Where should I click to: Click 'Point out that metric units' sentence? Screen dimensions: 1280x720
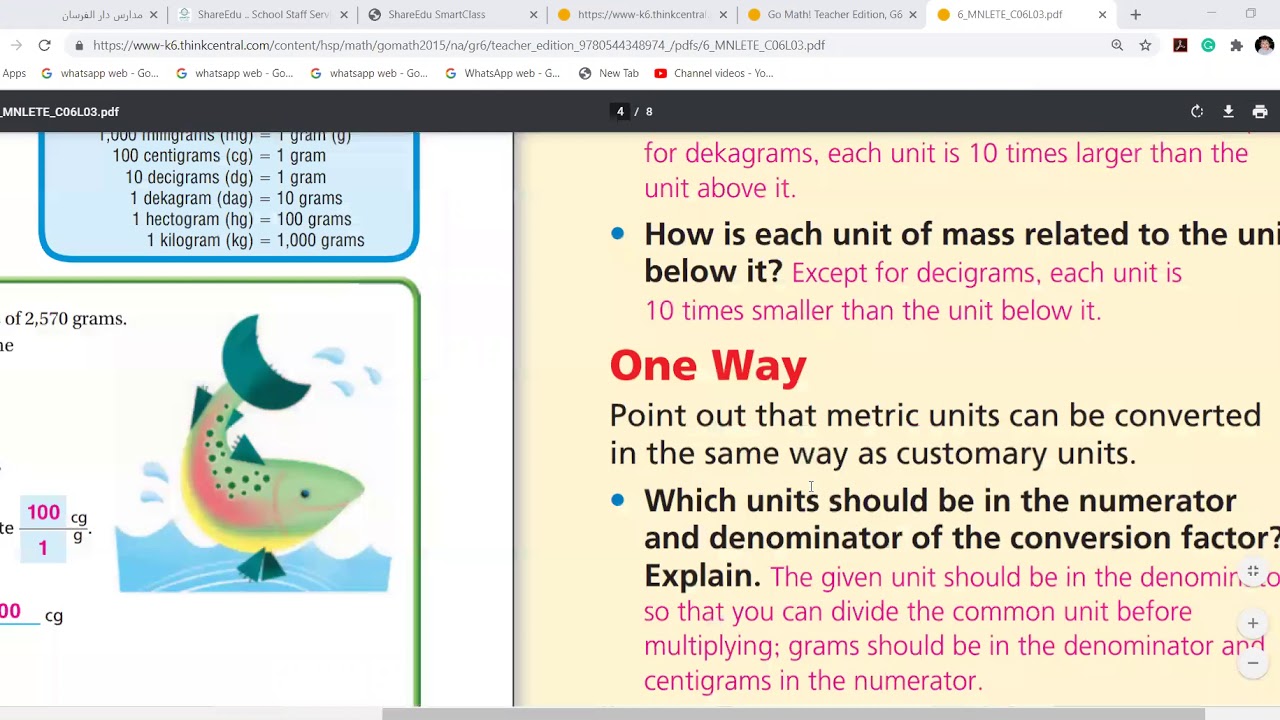(935, 434)
